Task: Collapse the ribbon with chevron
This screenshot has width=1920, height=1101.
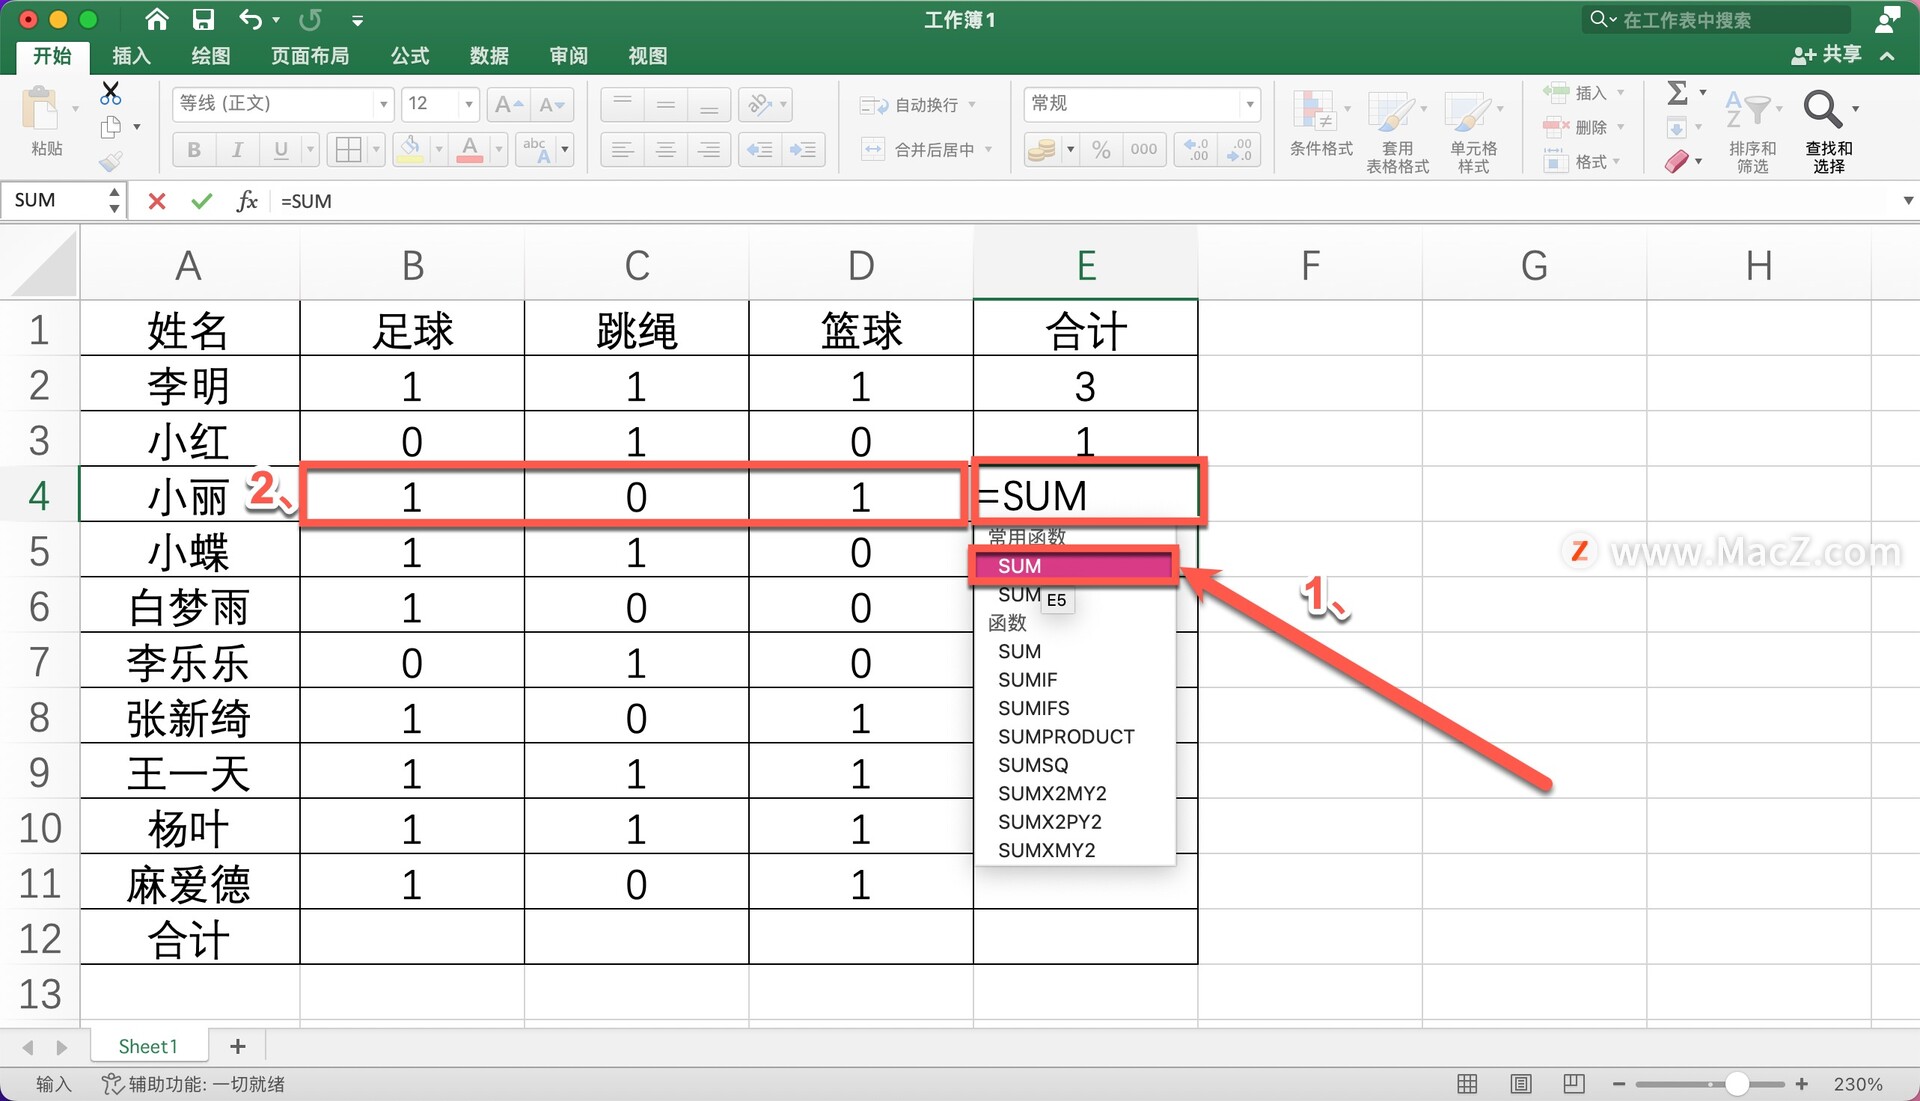Action: [1887, 56]
